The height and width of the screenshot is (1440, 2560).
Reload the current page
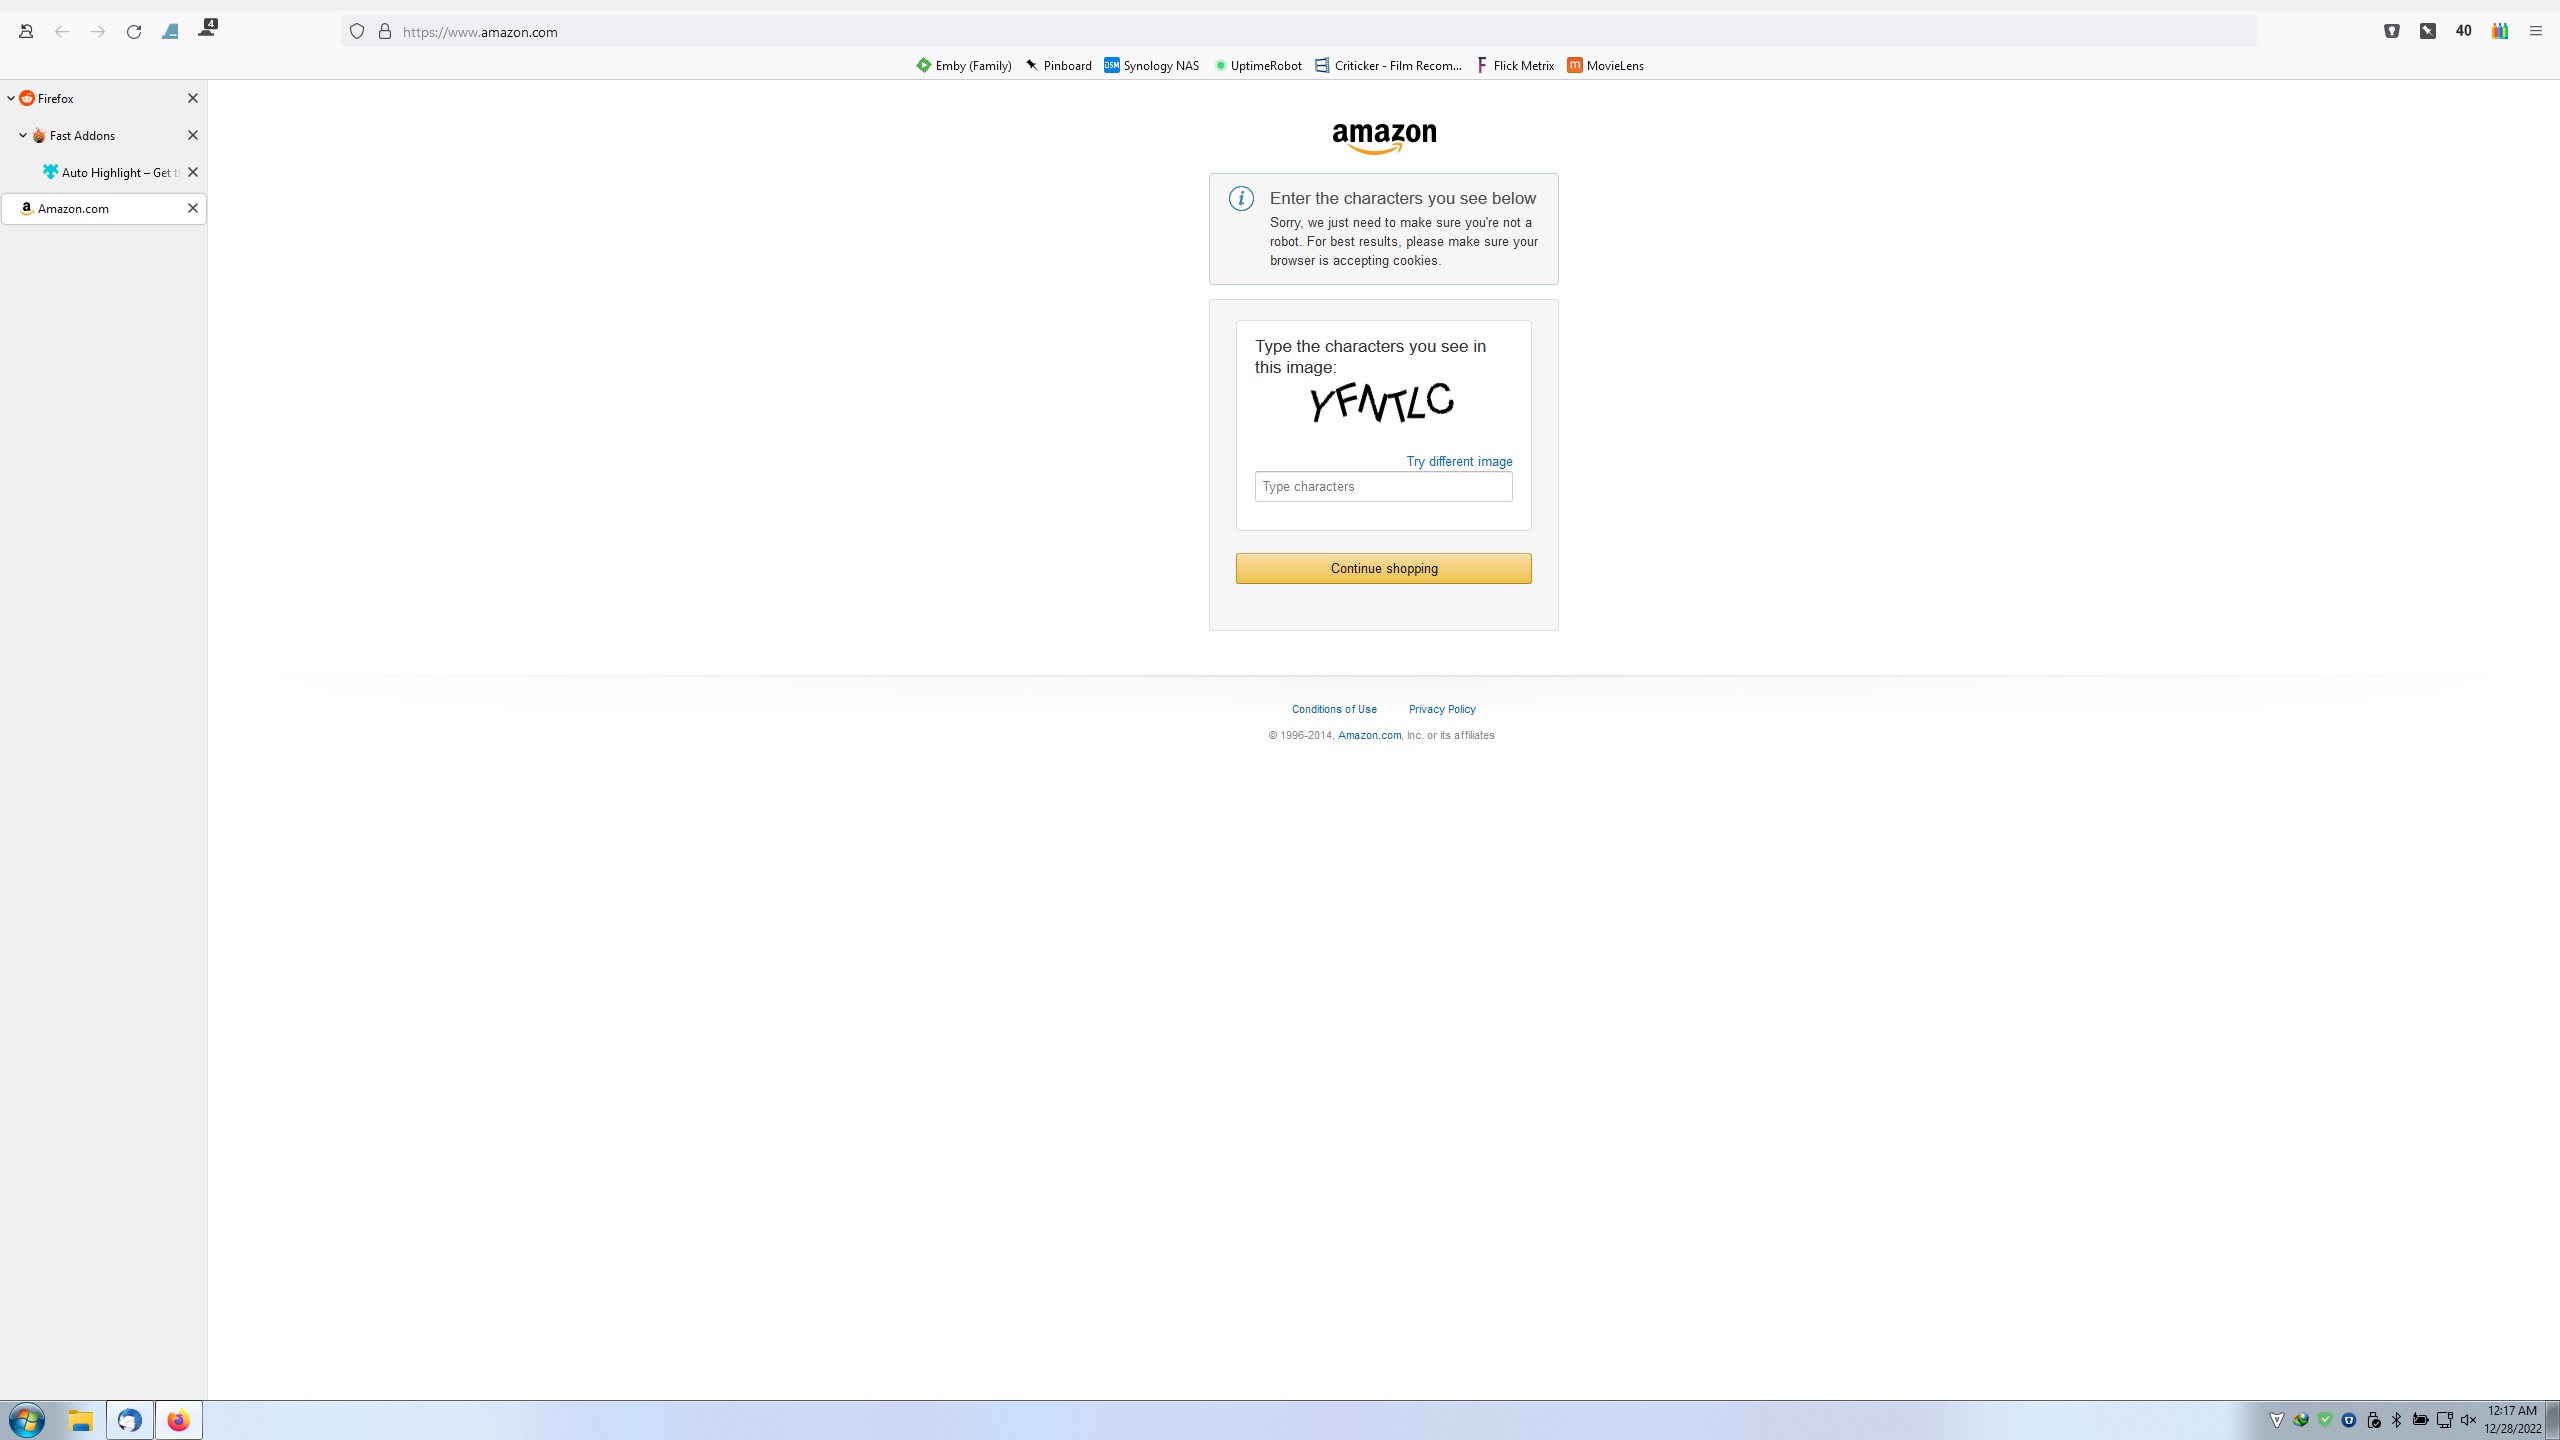134,32
